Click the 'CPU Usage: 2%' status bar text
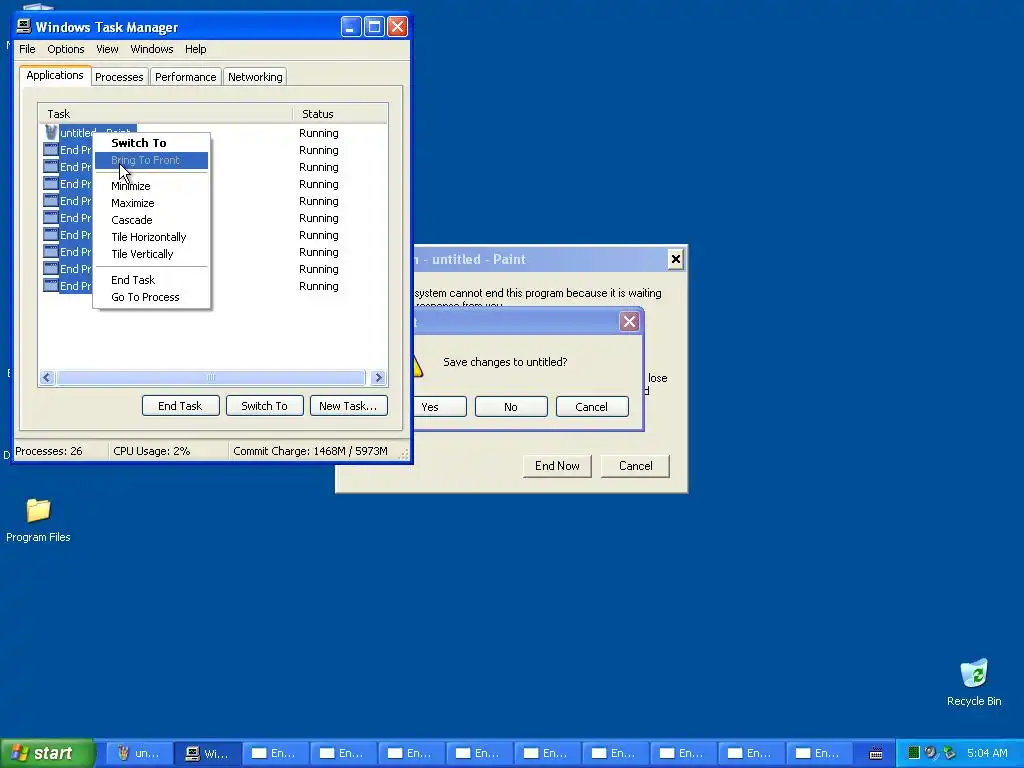This screenshot has height=768, width=1024. point(152,451)
